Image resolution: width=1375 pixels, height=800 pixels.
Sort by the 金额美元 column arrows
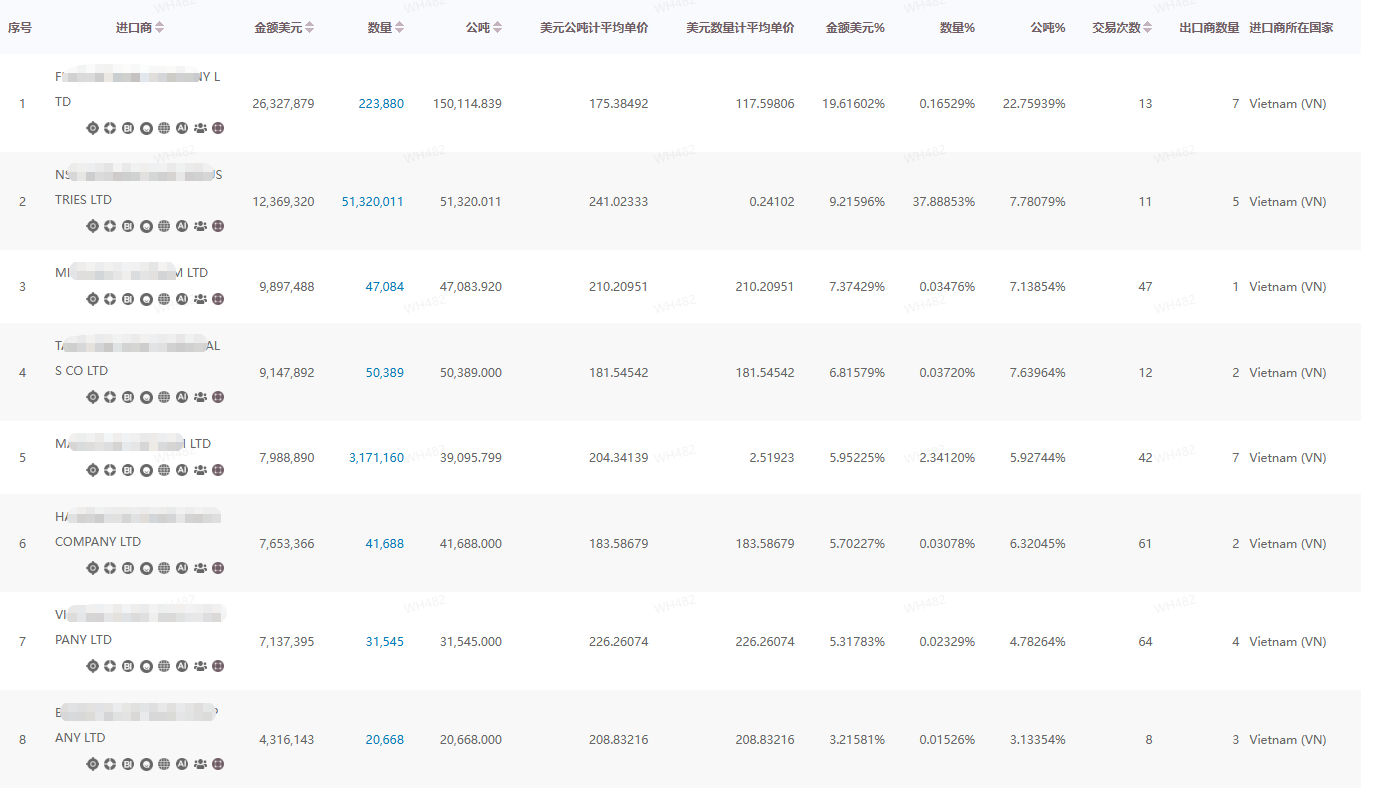click(x=309, y=28)
